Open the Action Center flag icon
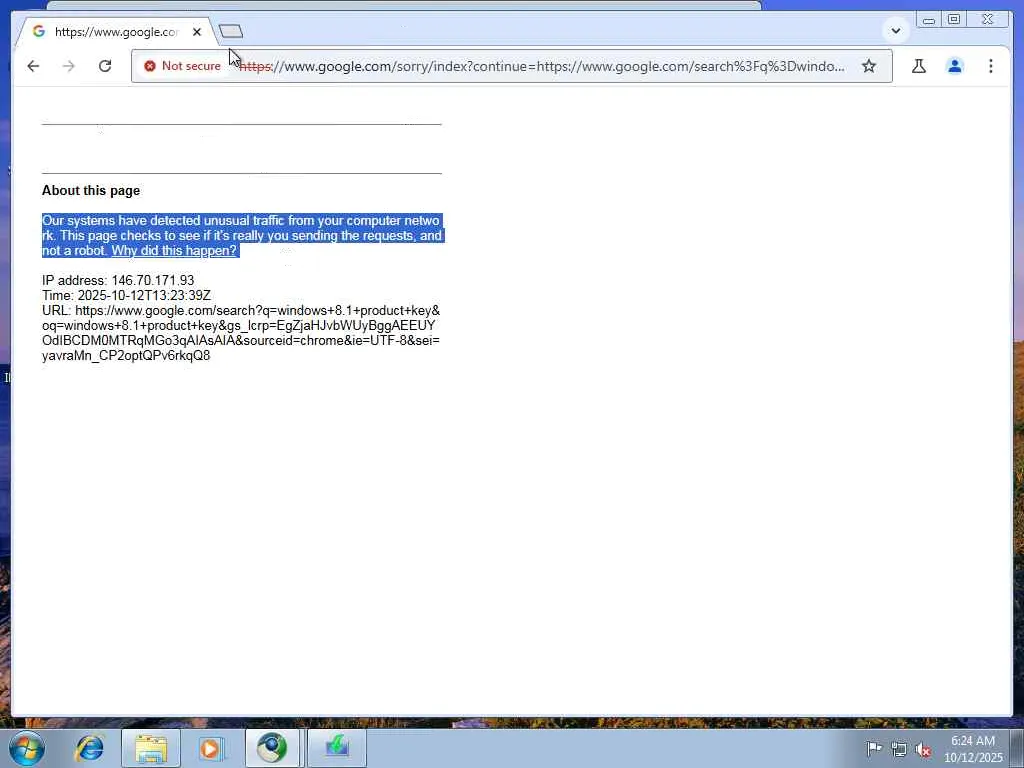Screen dimensions: 1024x768 [874, 748]
